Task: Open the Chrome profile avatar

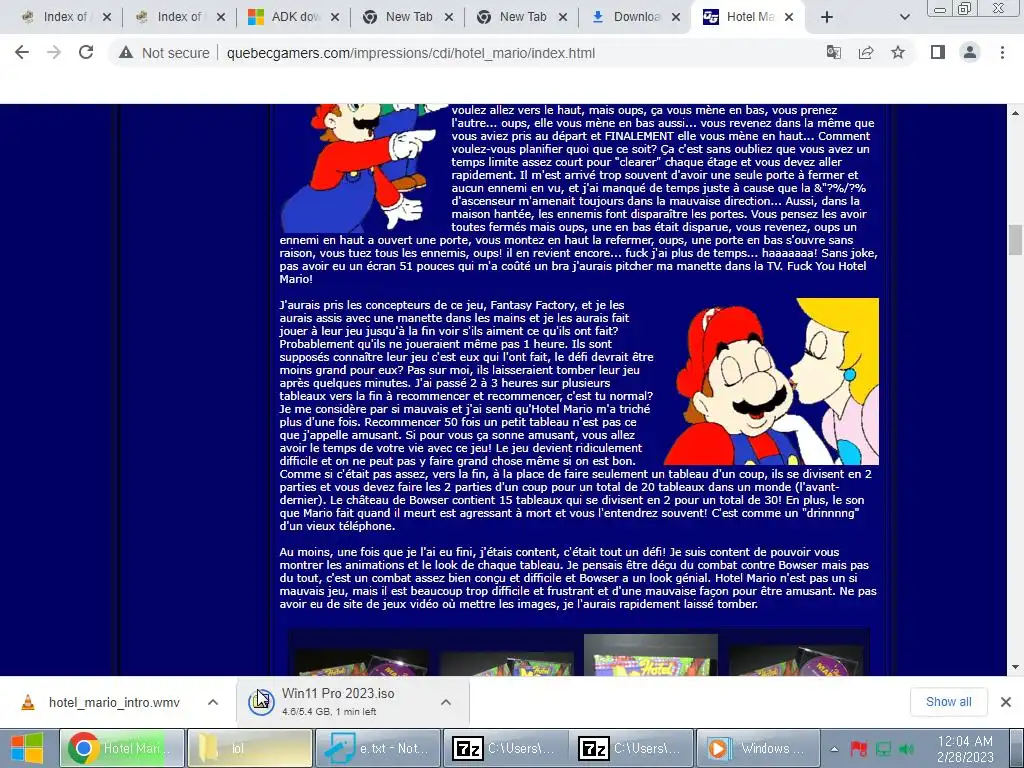Action: 970,52
